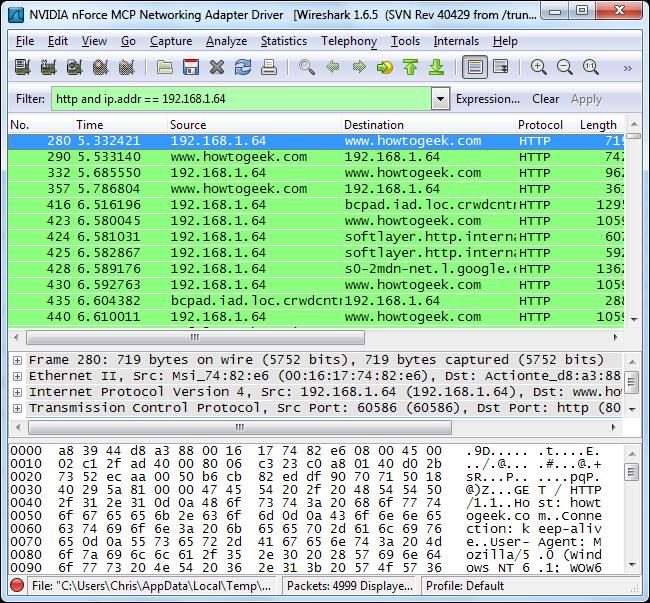This screenshot has height=603, width=650.
Task: Go forward in packet history arrow
Action: click(x=359, y=67)
